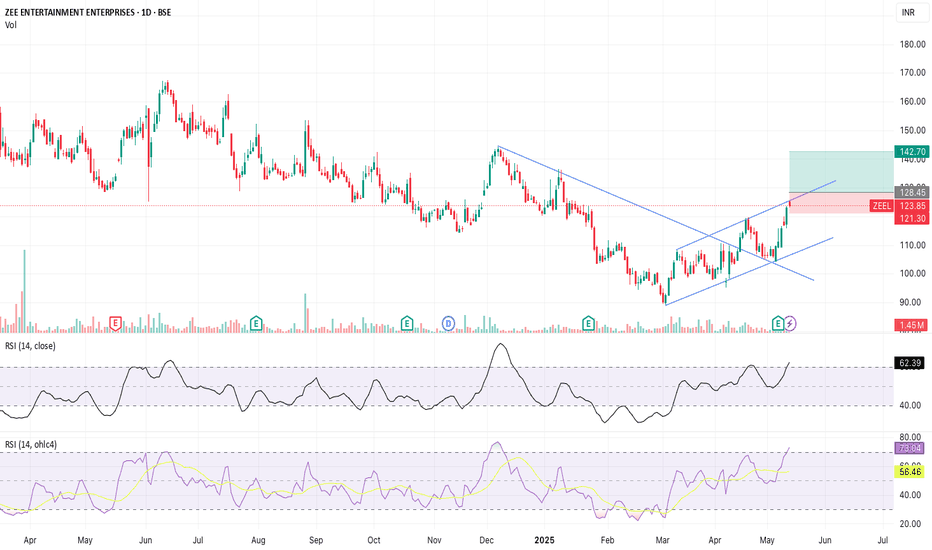Click the Aug label on the time axis

(x=258, y=540)
